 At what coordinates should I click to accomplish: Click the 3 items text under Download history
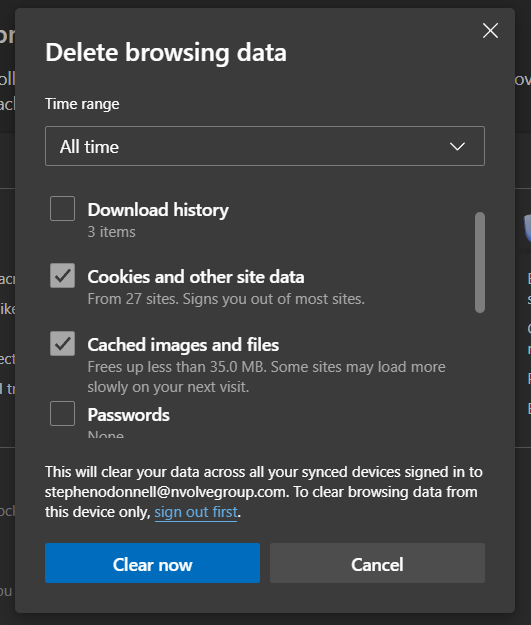111,232
